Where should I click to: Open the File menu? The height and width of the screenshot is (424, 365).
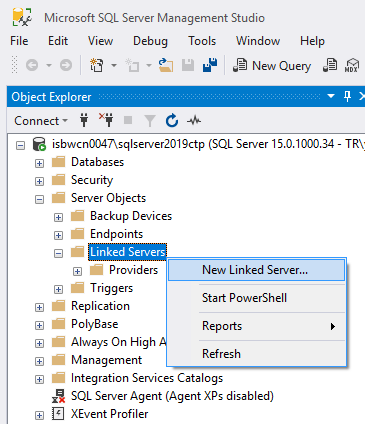(19, 41)
